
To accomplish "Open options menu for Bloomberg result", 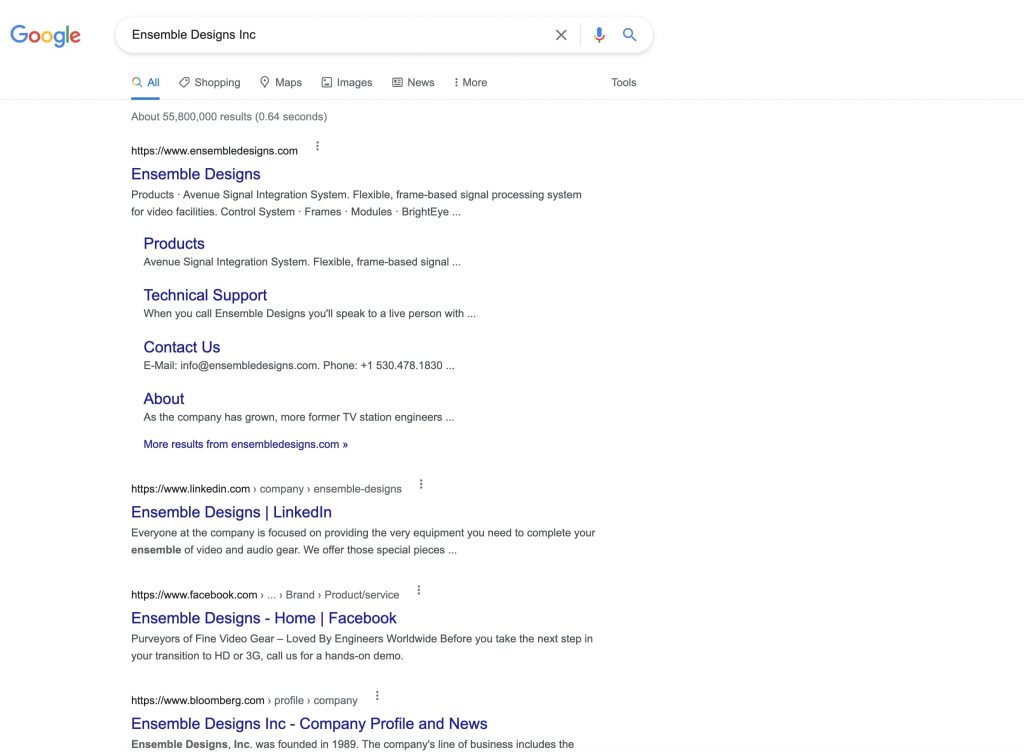I will [377, 696].
